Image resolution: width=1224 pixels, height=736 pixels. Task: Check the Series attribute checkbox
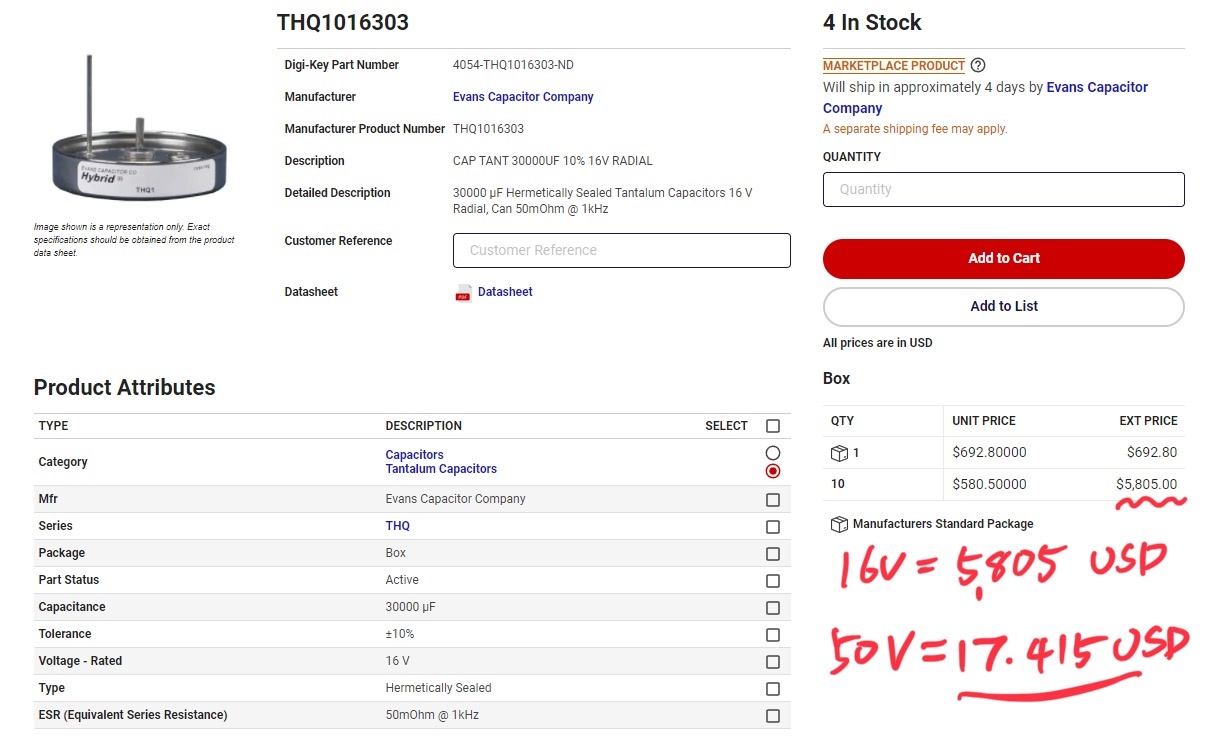[x=772, y=527]
